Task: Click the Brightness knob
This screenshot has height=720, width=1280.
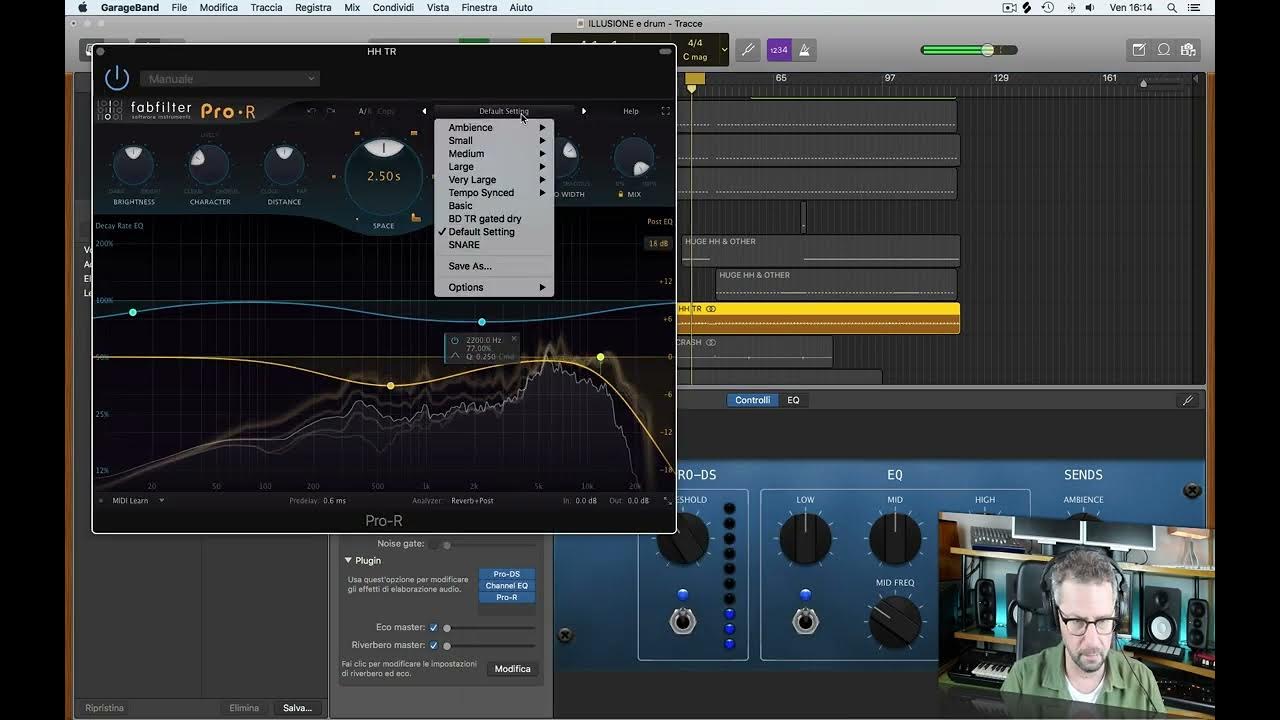Action: click(133, 165)
